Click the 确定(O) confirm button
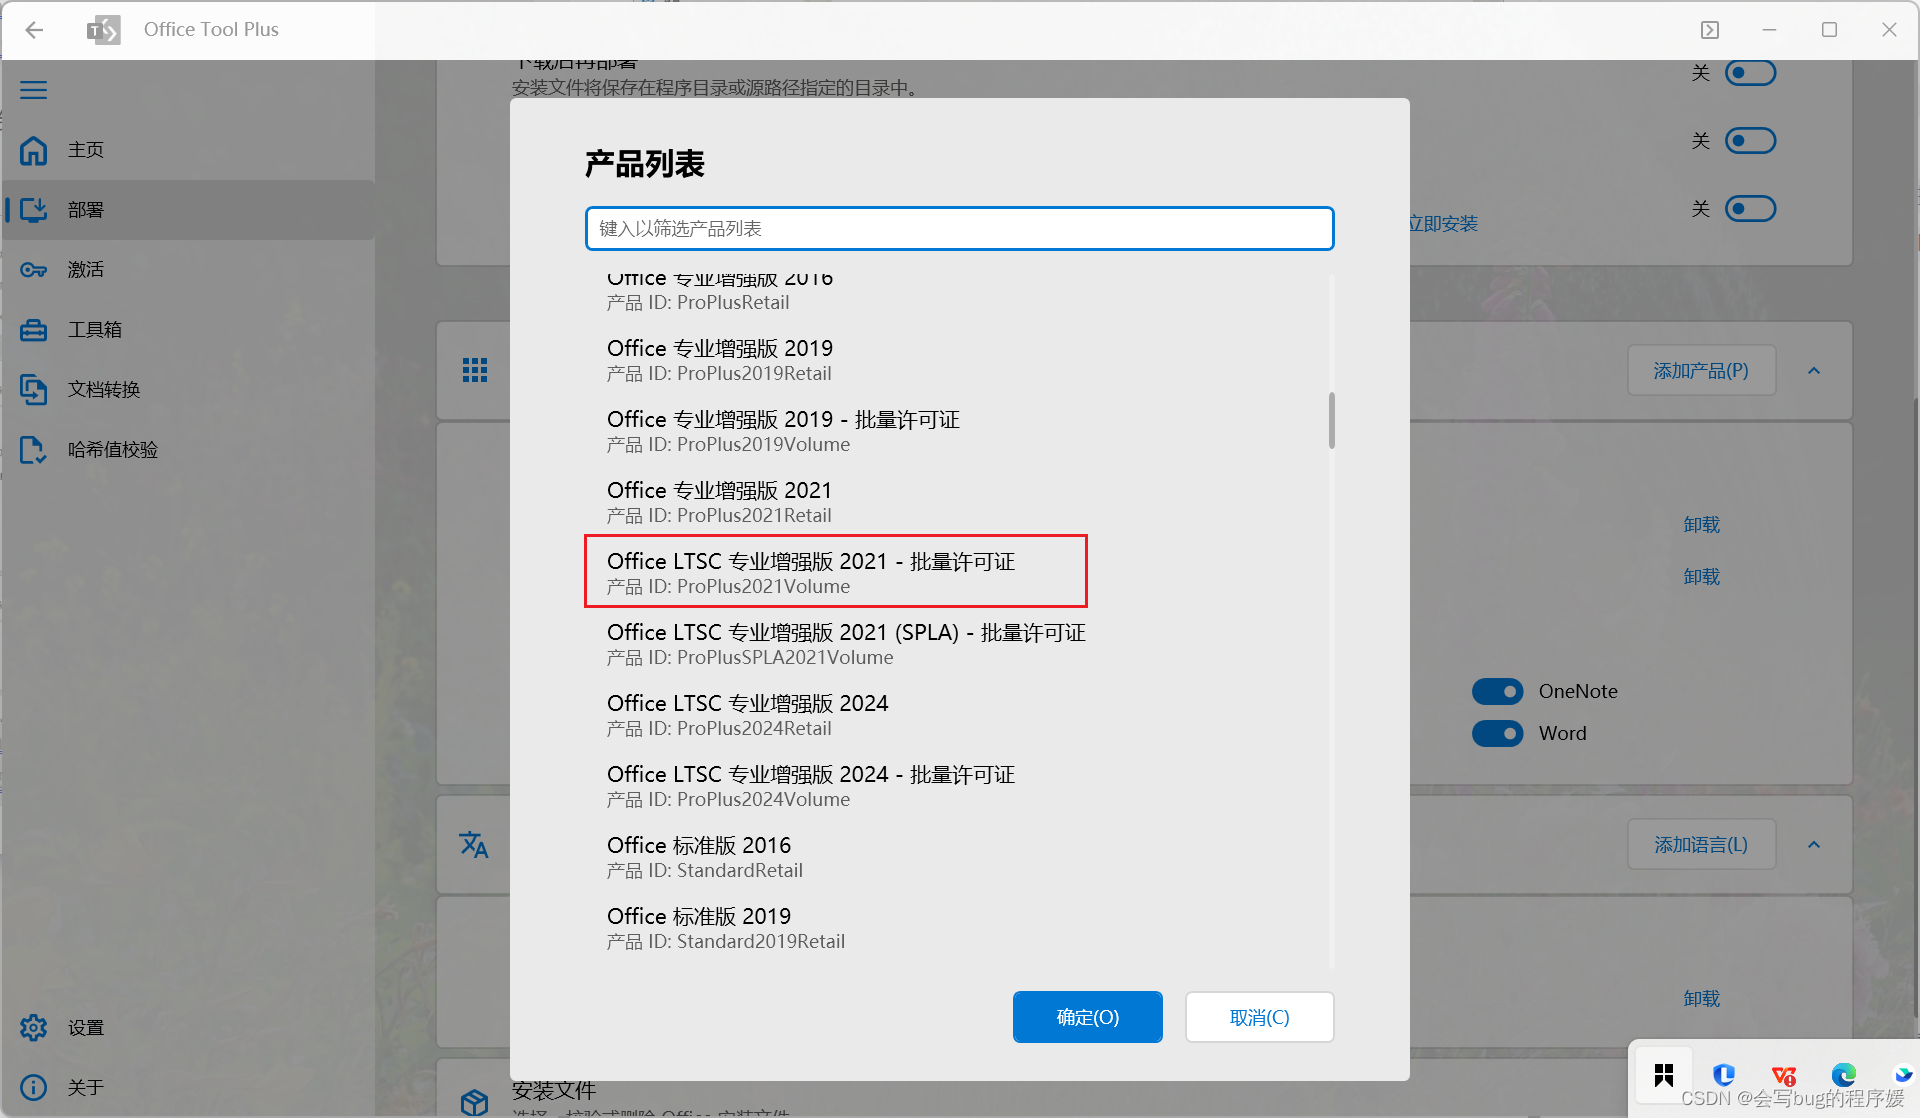This screenshot has height=1118, width=1920. [x=1087, y=1017]
